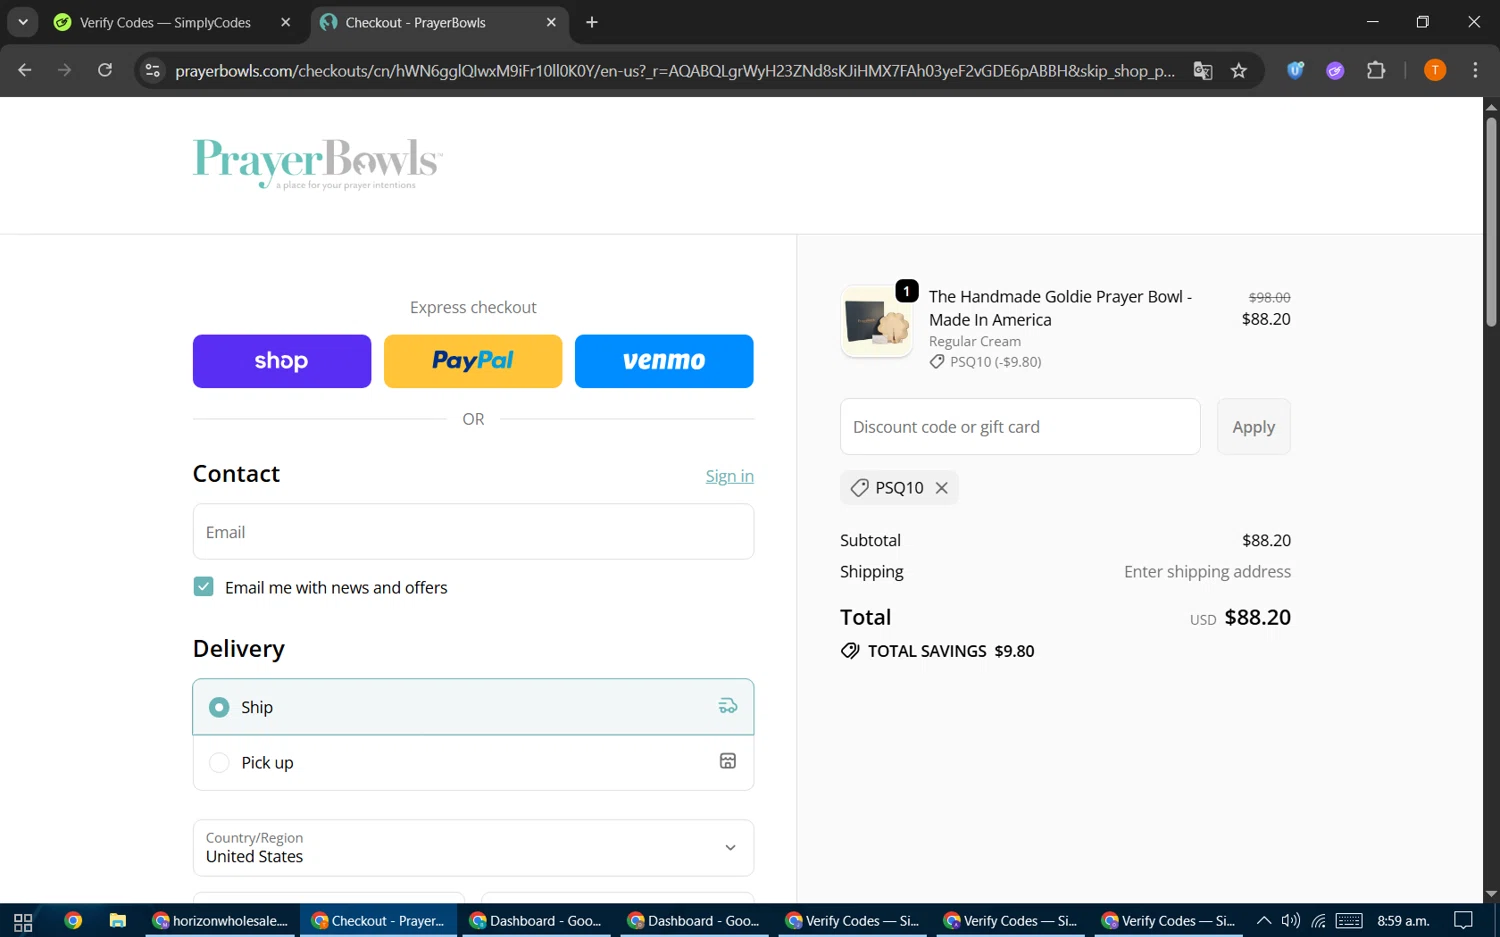Viewport: 1500px width, 937px height.
Task: Focus the Email contact field
Action: click(473, 532)
